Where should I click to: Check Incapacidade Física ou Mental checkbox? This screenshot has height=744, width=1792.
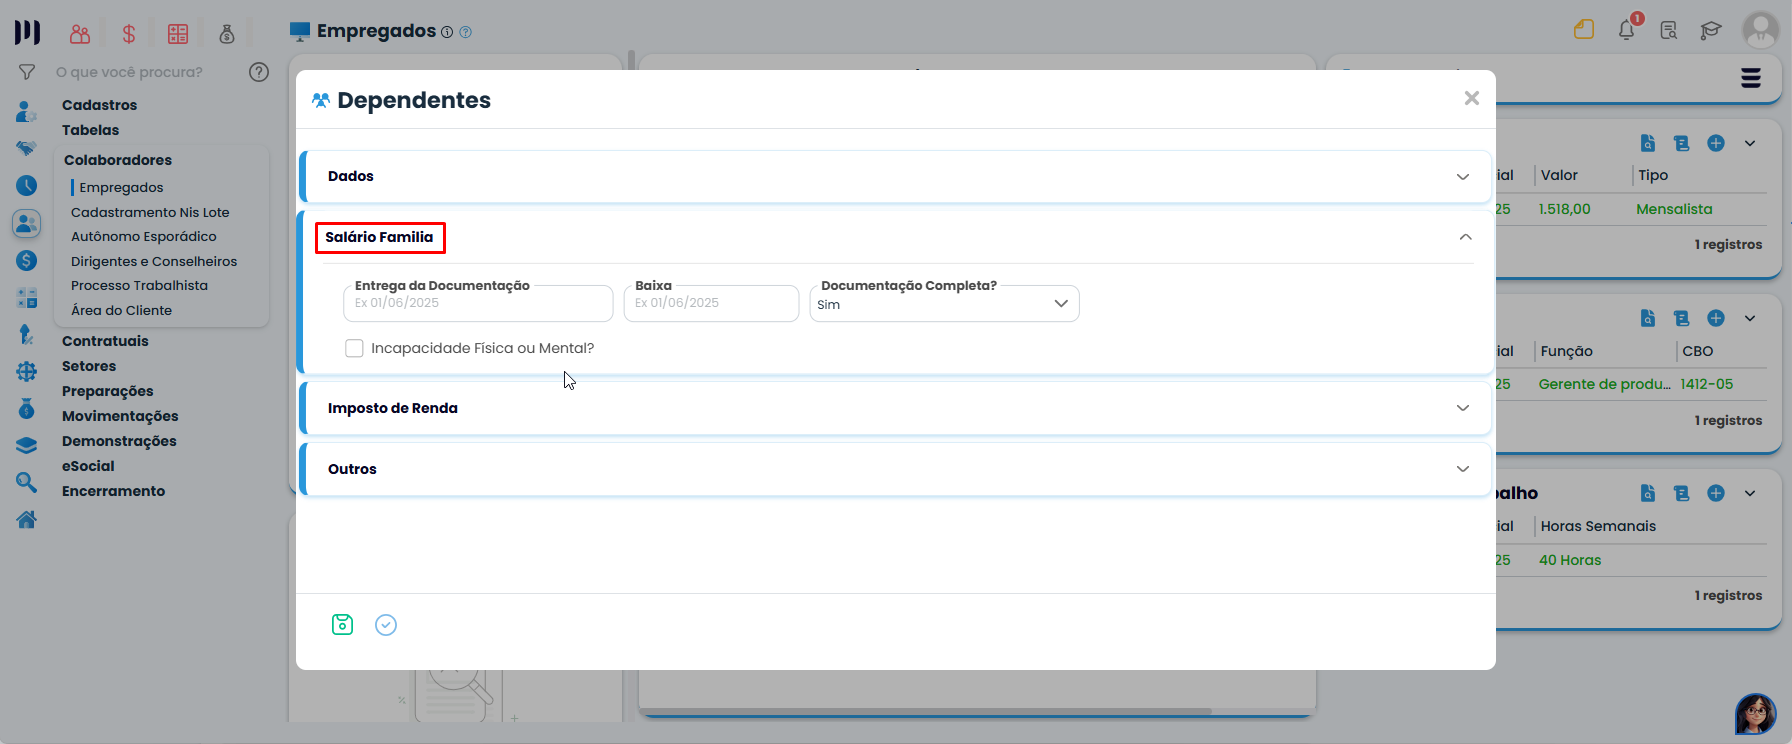(x=354, y=348)
